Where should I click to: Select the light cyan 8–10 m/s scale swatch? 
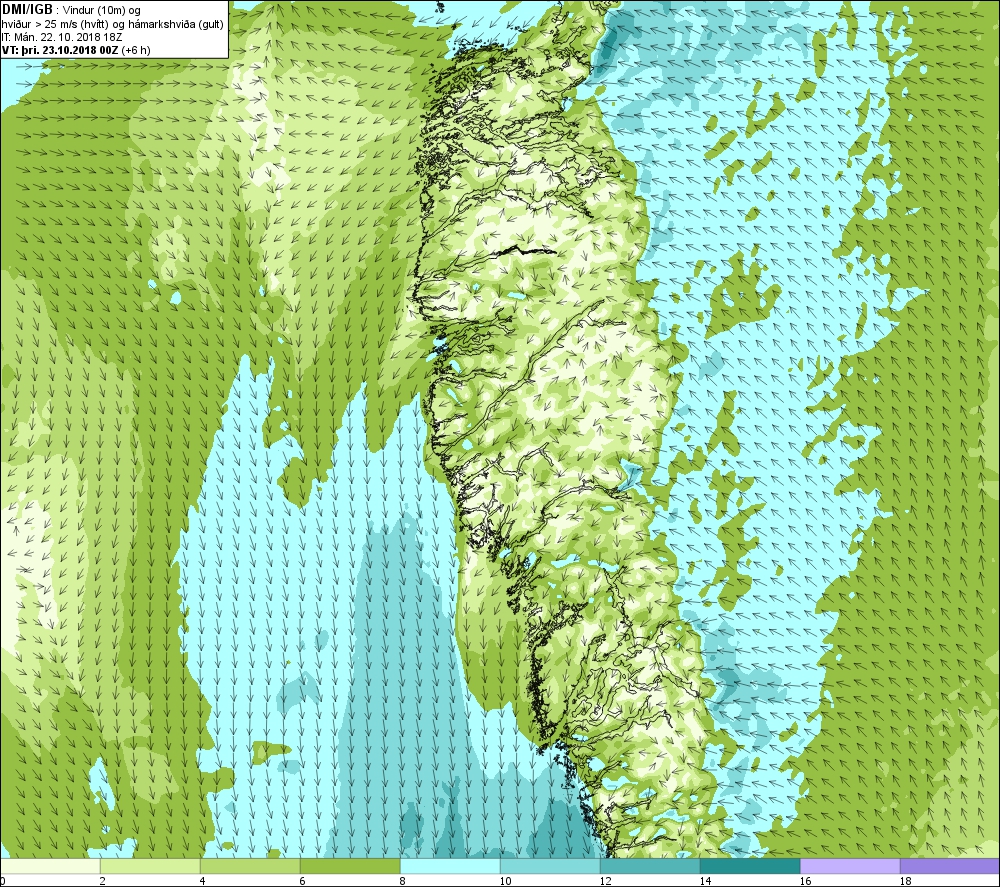450,866
